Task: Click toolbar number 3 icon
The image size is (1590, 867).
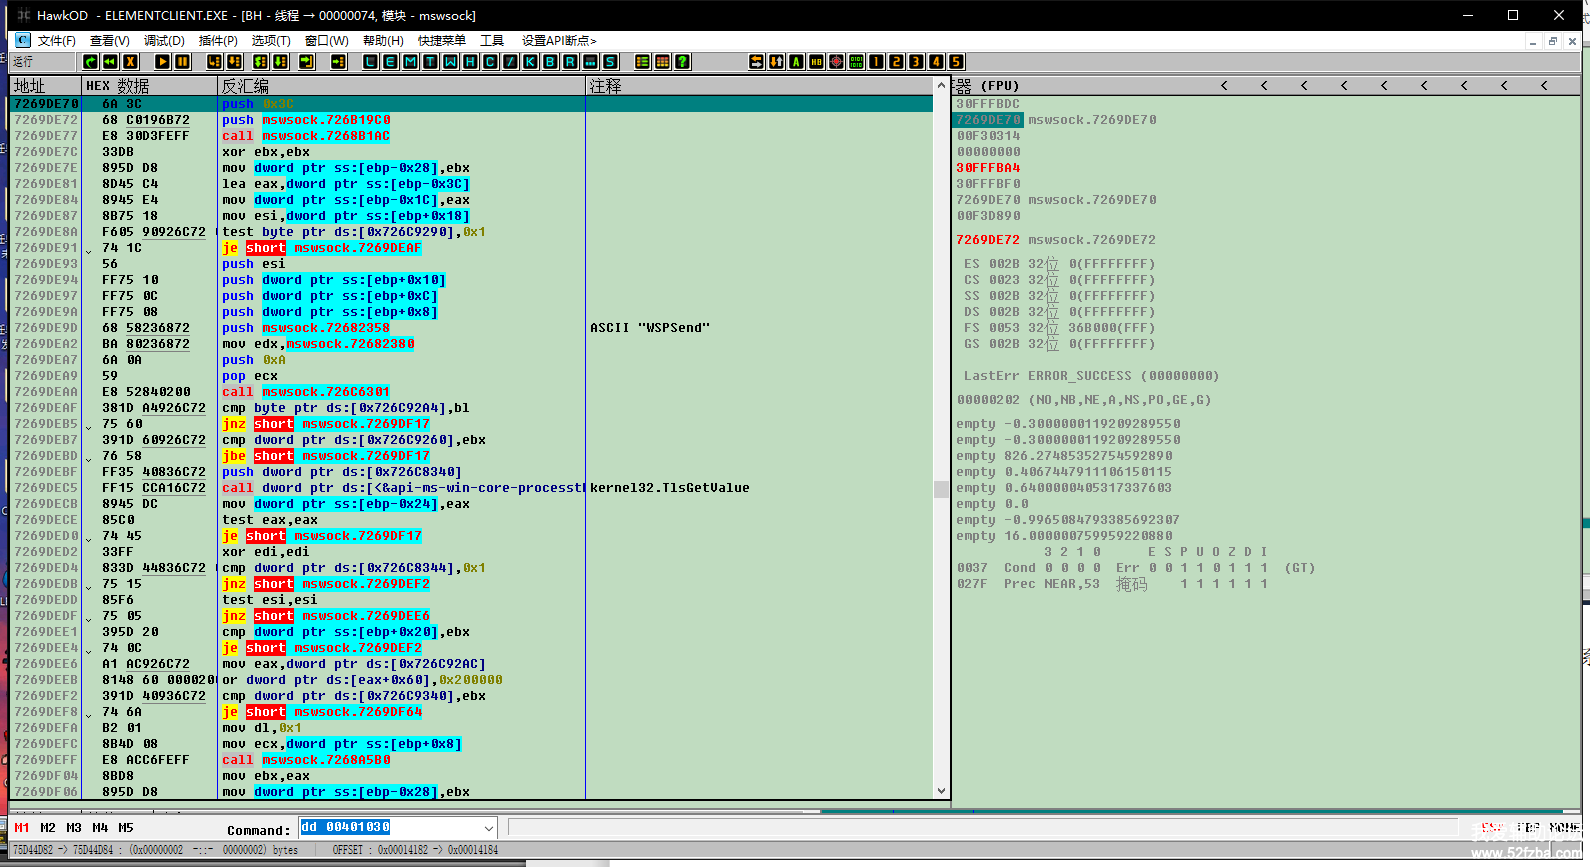Action: 916,62
